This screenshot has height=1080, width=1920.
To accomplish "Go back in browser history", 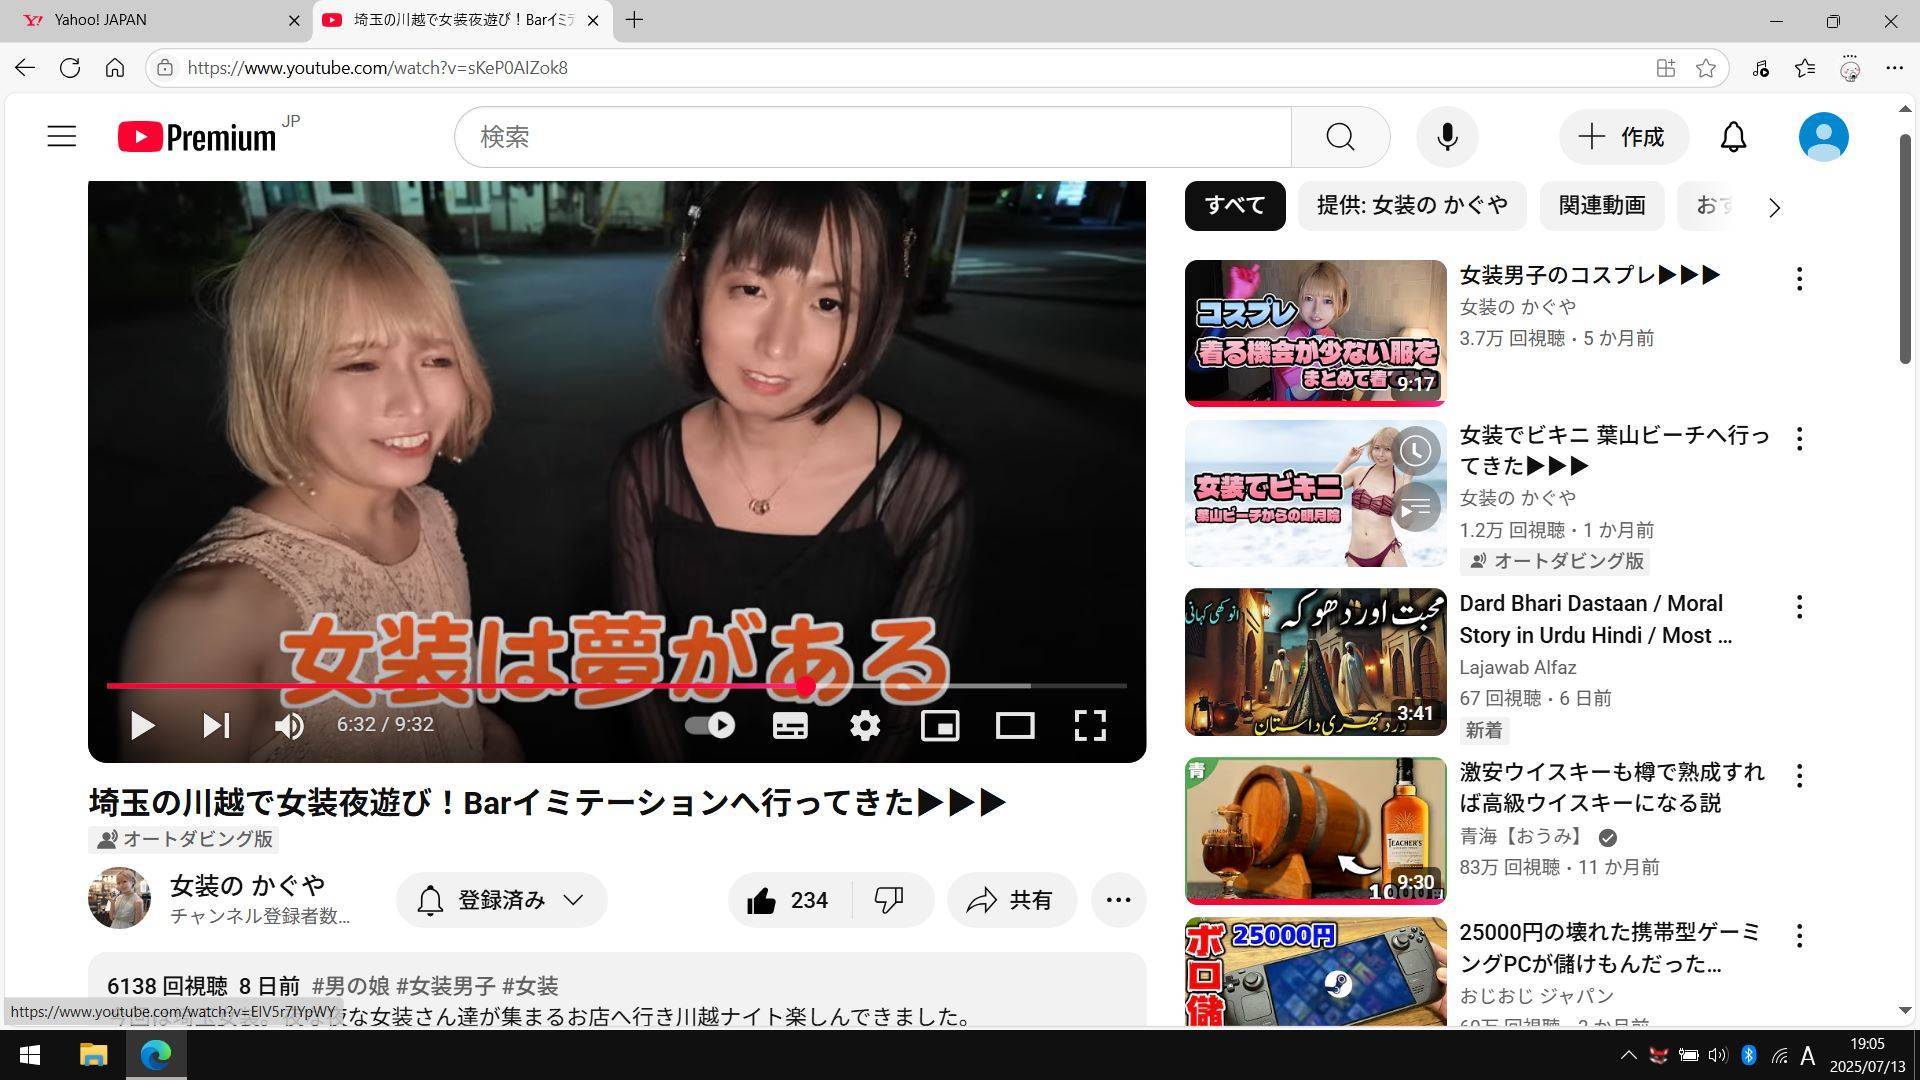I will coord(25,68).
